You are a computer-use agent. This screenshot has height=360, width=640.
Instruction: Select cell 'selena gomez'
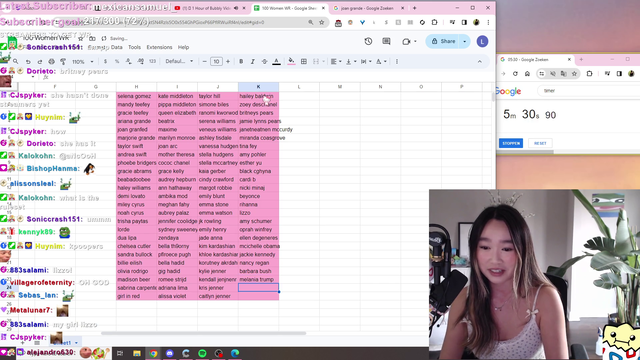136,96
